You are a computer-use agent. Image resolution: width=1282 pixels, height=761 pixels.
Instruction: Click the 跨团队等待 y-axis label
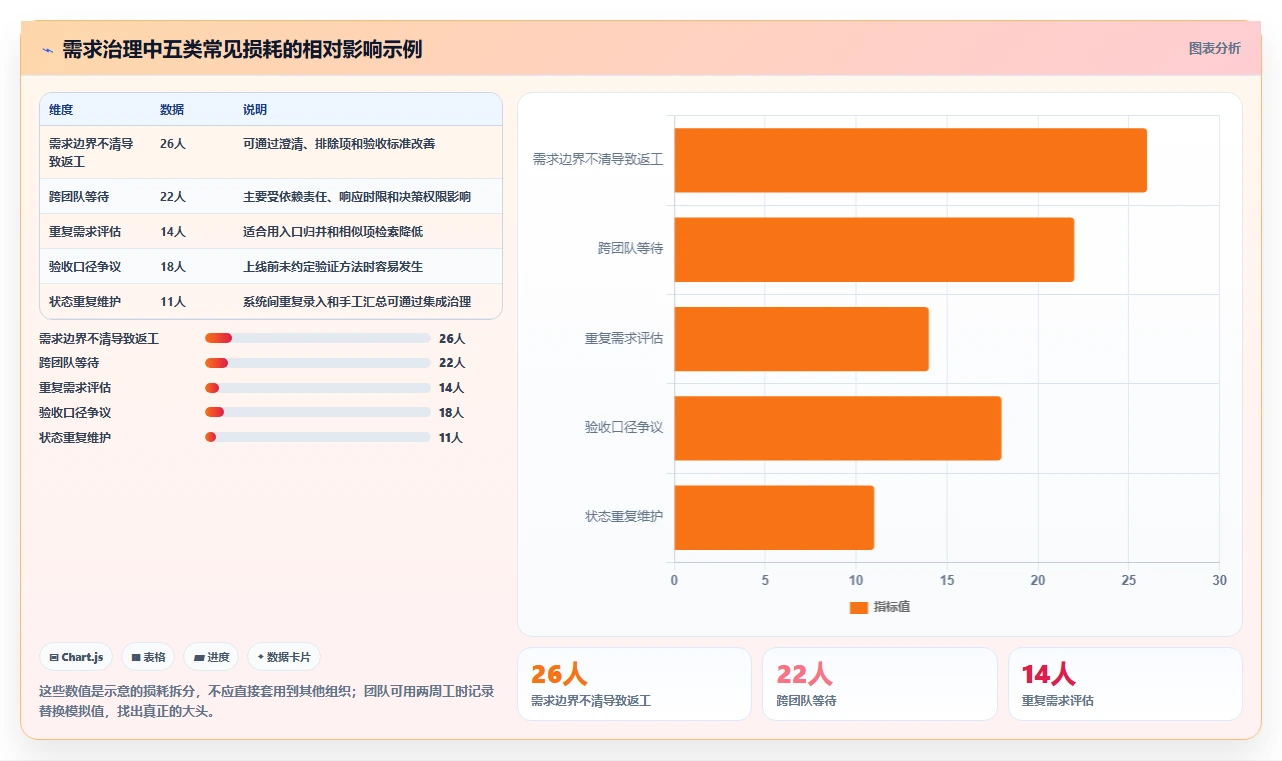click(x=631, y=248)
